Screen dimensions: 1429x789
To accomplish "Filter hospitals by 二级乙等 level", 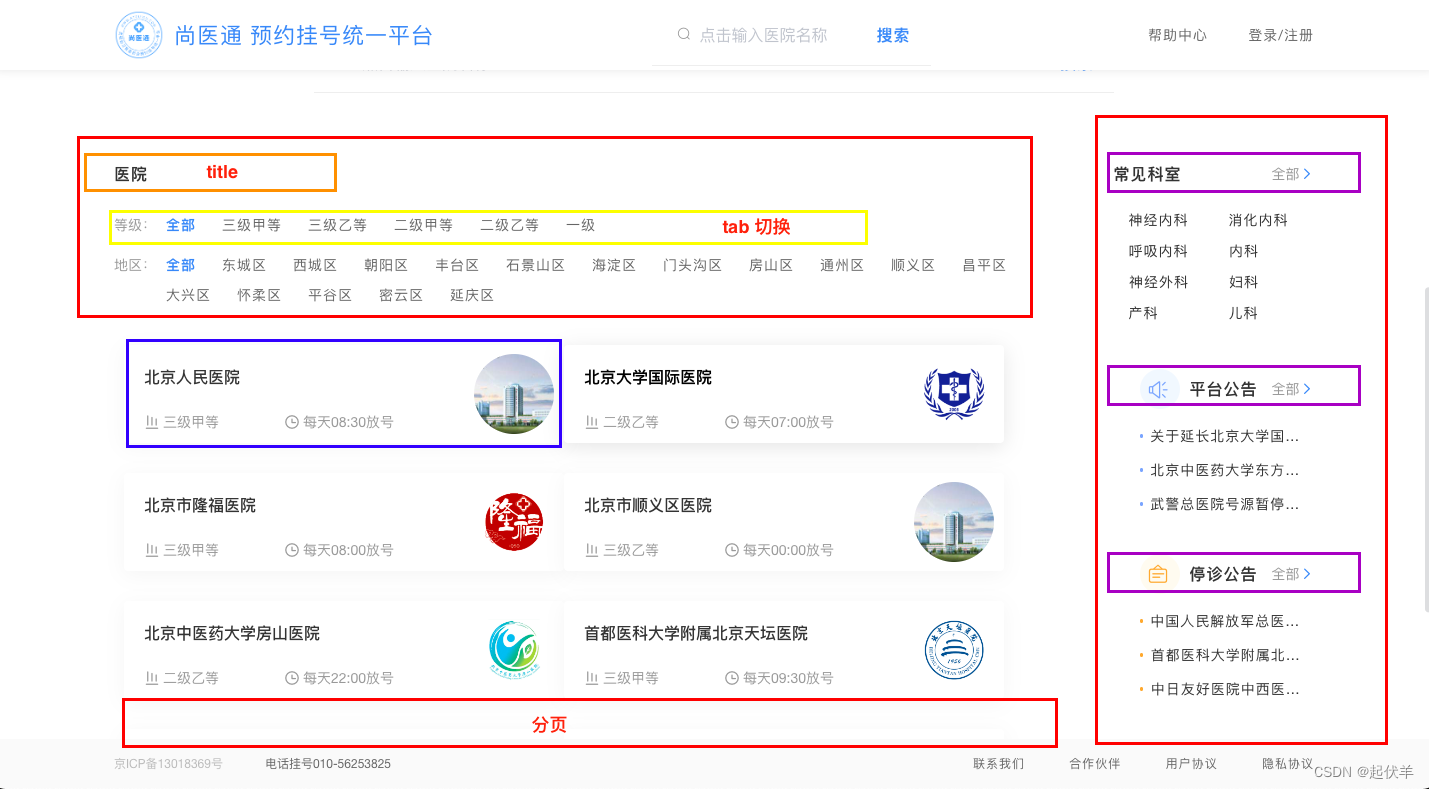I will pos(509,225).
